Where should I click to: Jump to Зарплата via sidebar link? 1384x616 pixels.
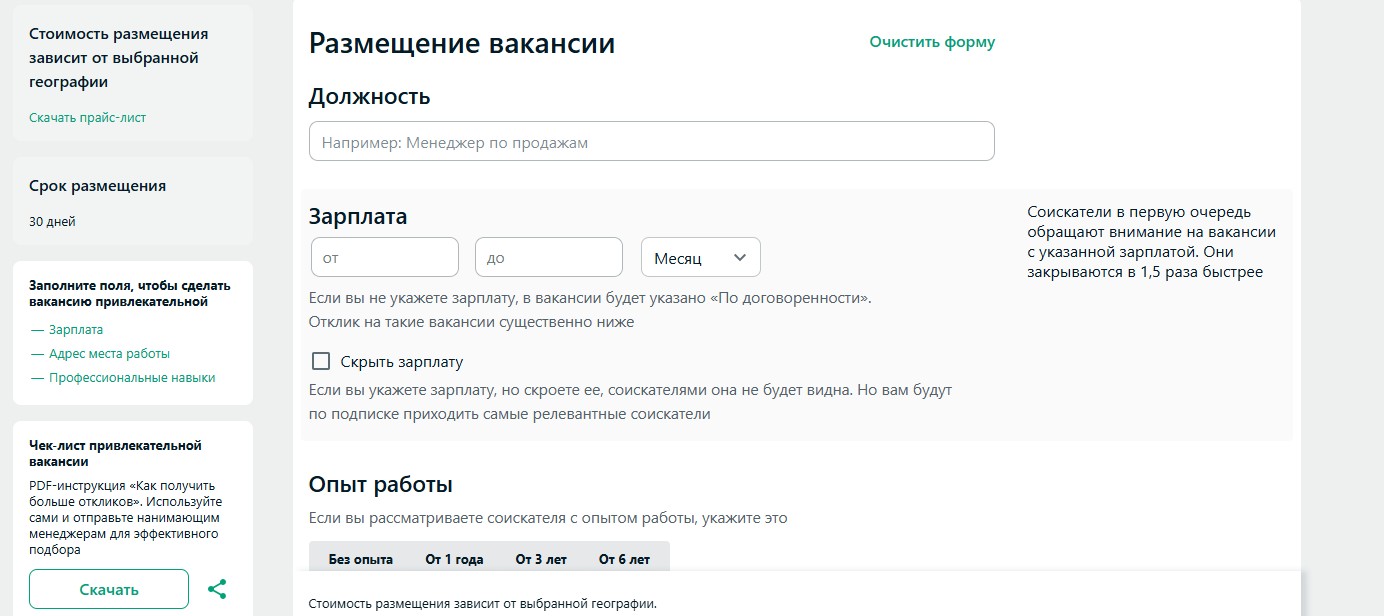pyautogui.click(x=75, y=329)
